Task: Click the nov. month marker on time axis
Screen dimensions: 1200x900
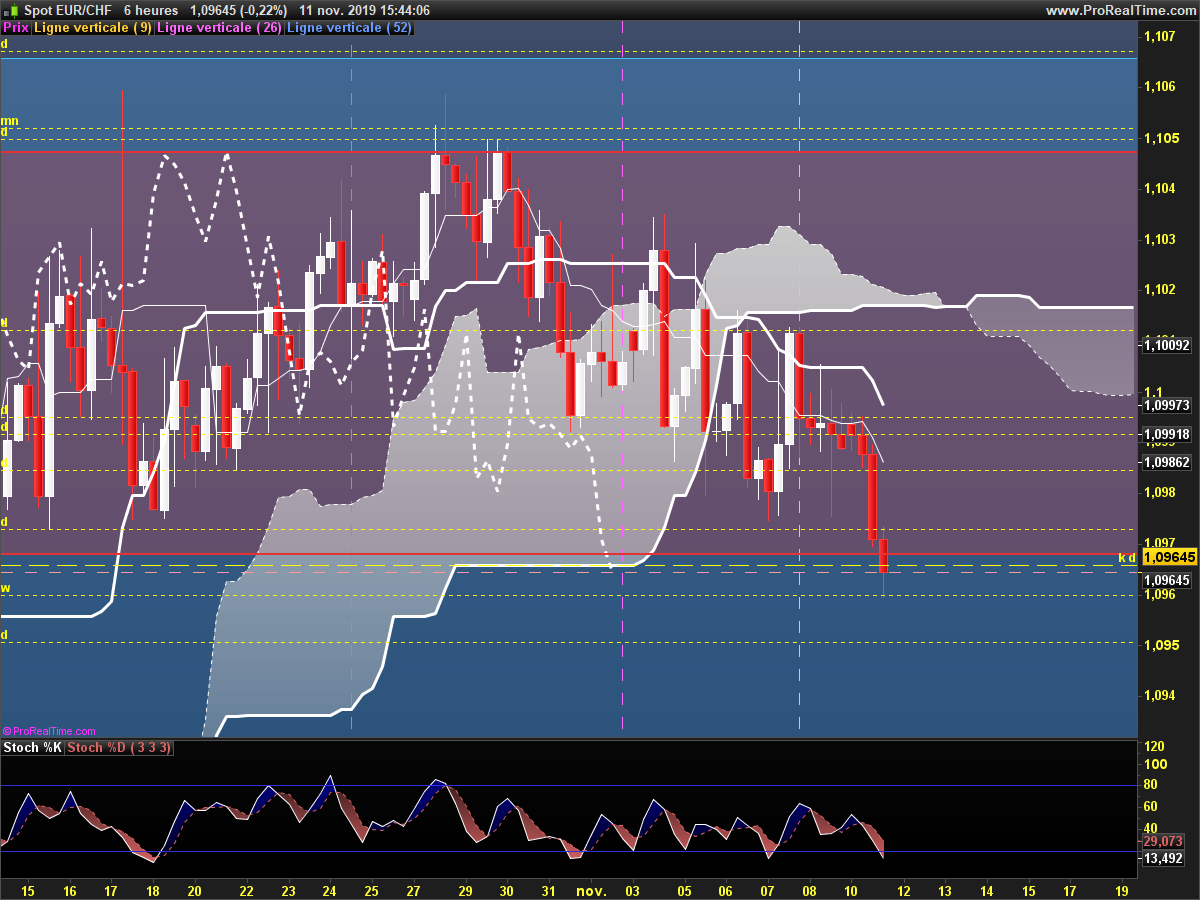Action: pyautogui.click(x=592, y=889)
